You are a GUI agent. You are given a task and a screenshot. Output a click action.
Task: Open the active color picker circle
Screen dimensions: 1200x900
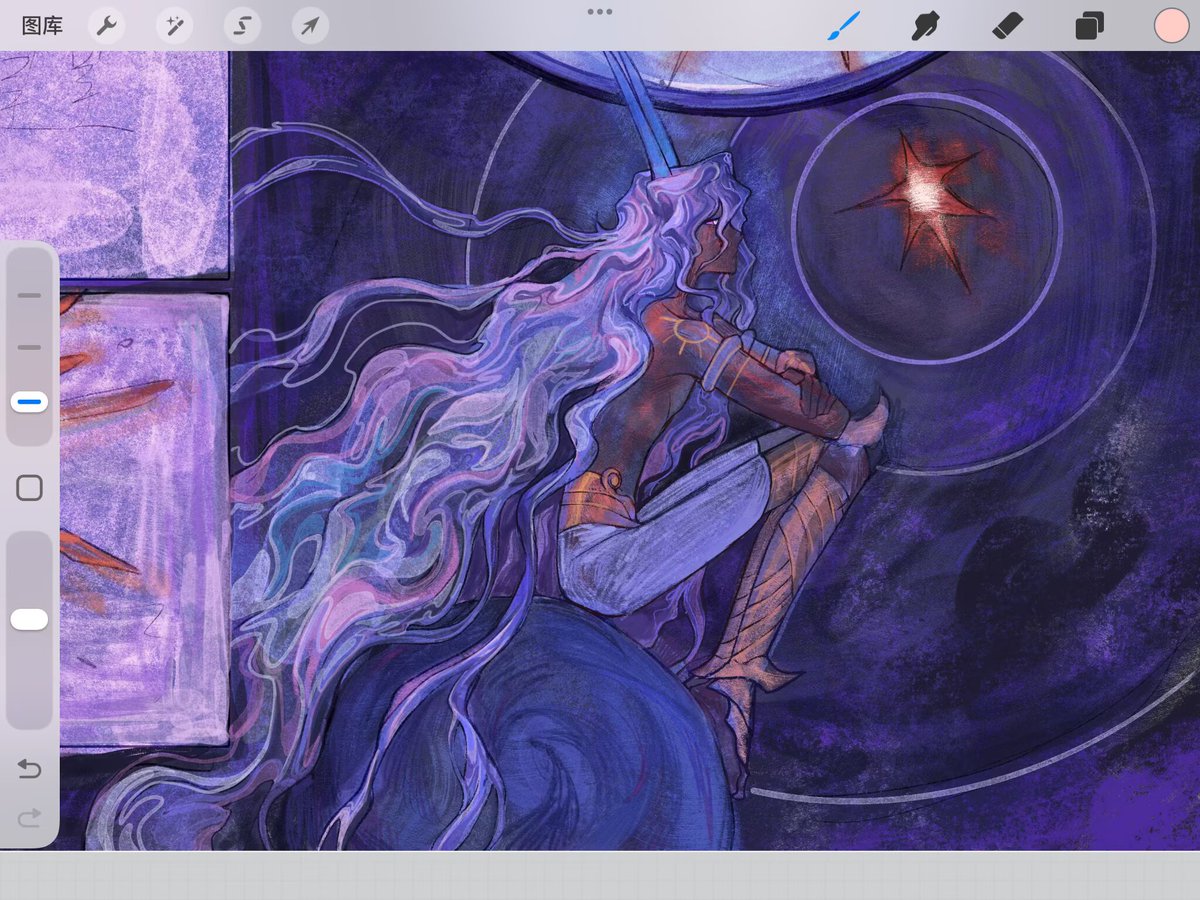1171,26
